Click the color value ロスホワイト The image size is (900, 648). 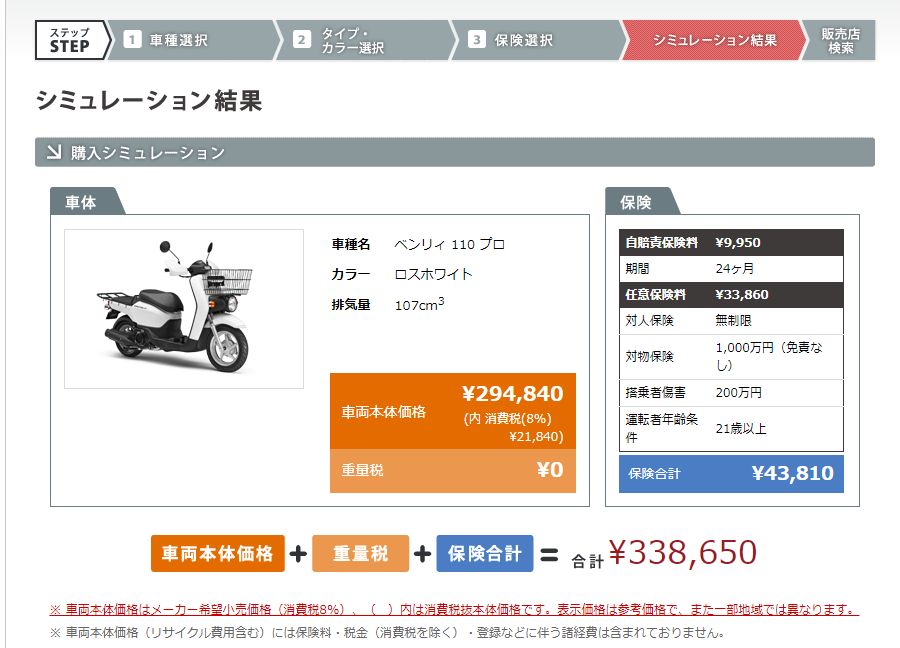[x=433, y=274]
